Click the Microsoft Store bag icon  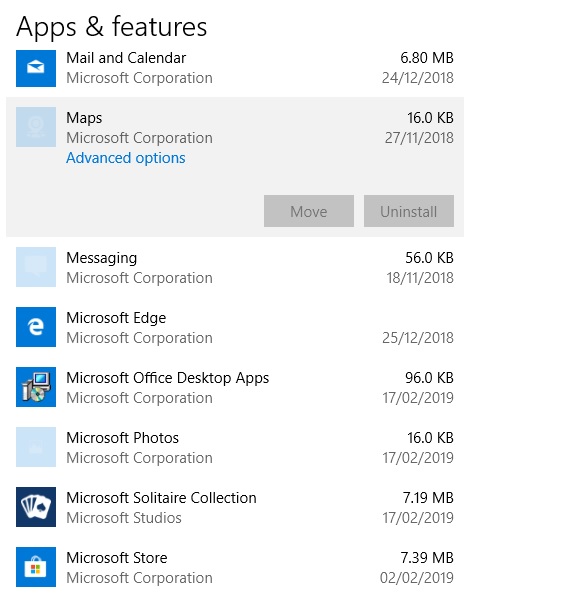36,567
